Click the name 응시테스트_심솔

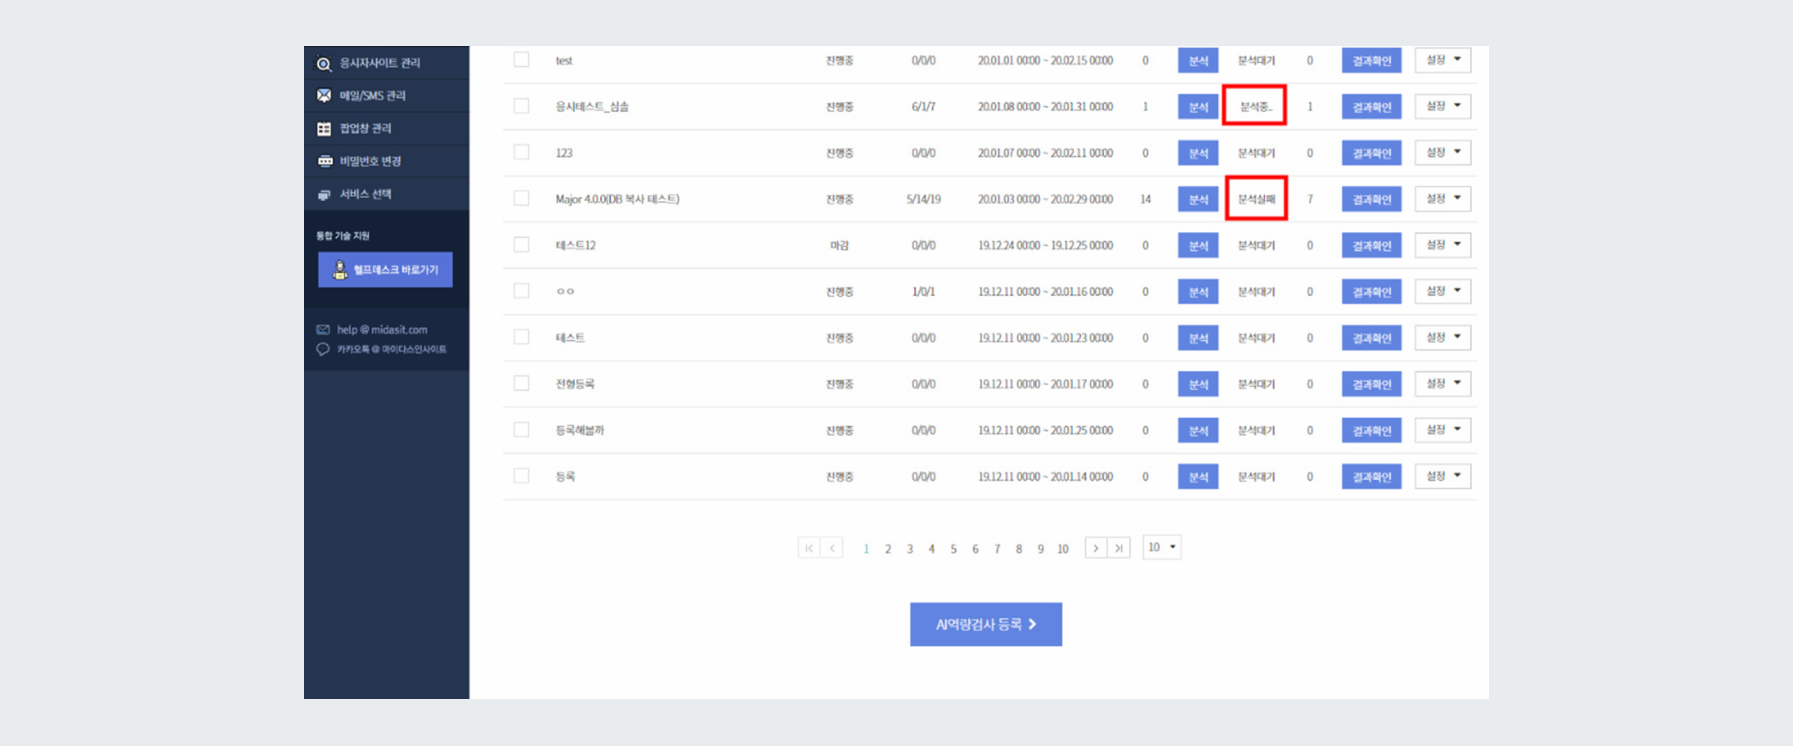[592, 107]
